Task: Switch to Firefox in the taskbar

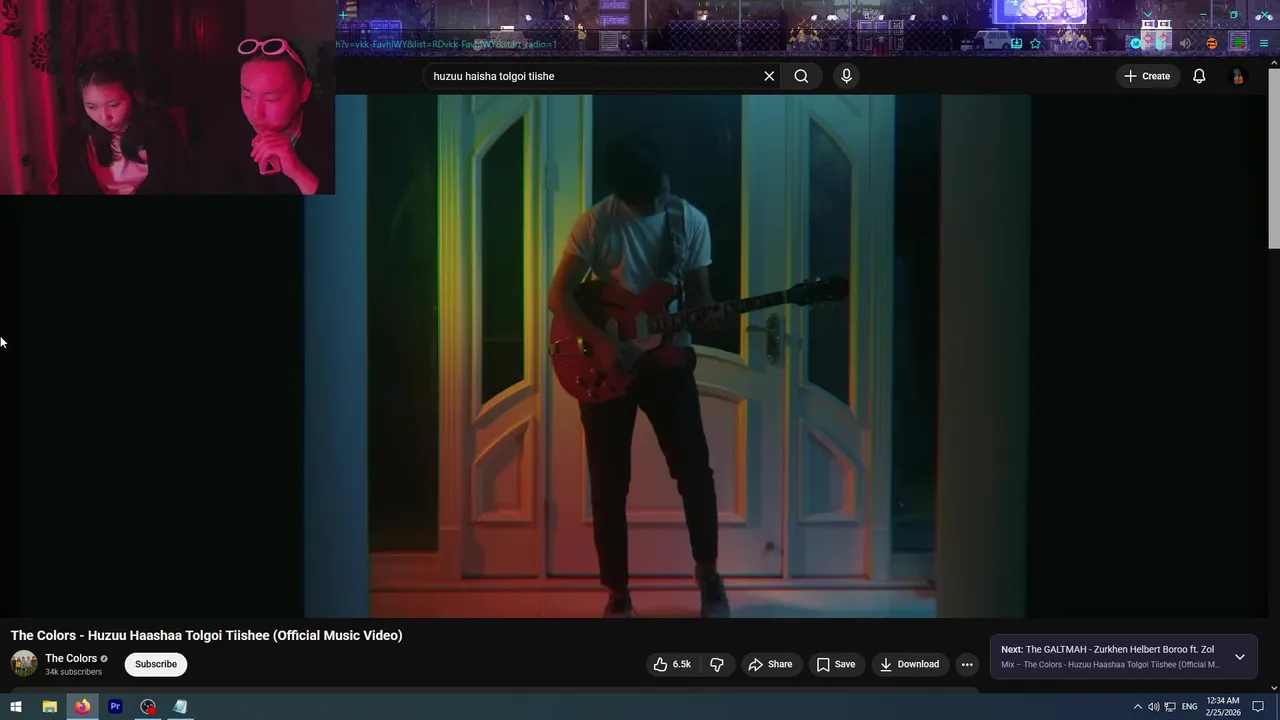Action: (82, 707)
